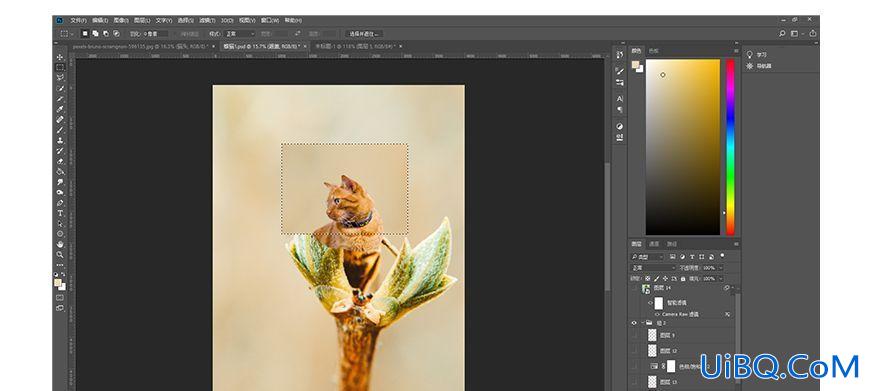
Task: Toggle visibility of layer 12
Action: (634, 351)
